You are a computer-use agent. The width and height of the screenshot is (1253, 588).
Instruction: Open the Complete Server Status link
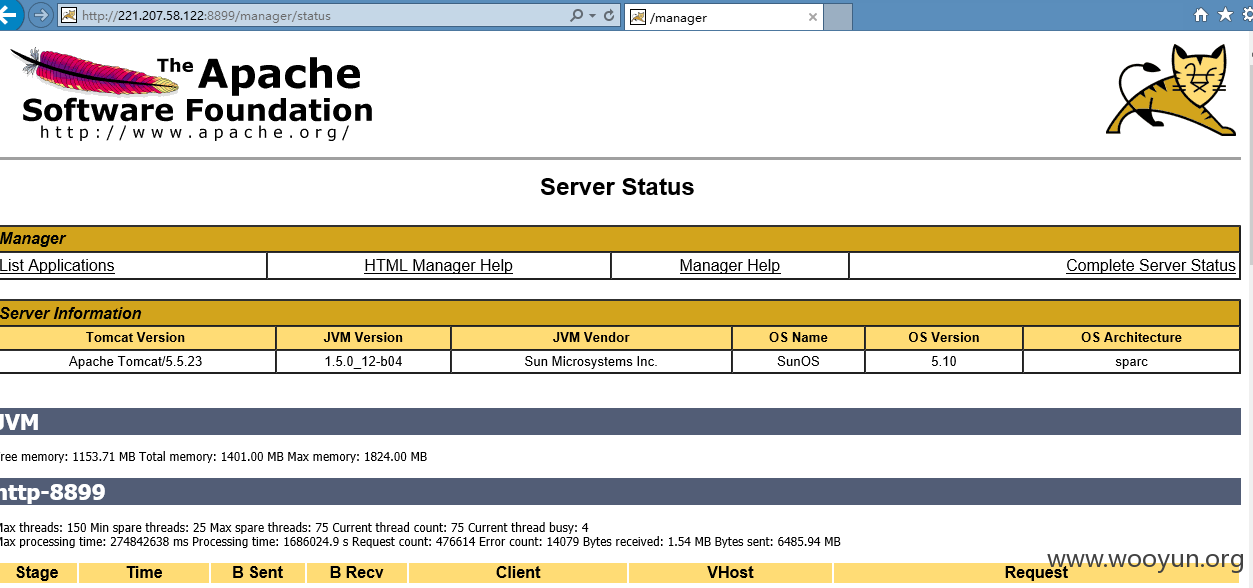1151,265
